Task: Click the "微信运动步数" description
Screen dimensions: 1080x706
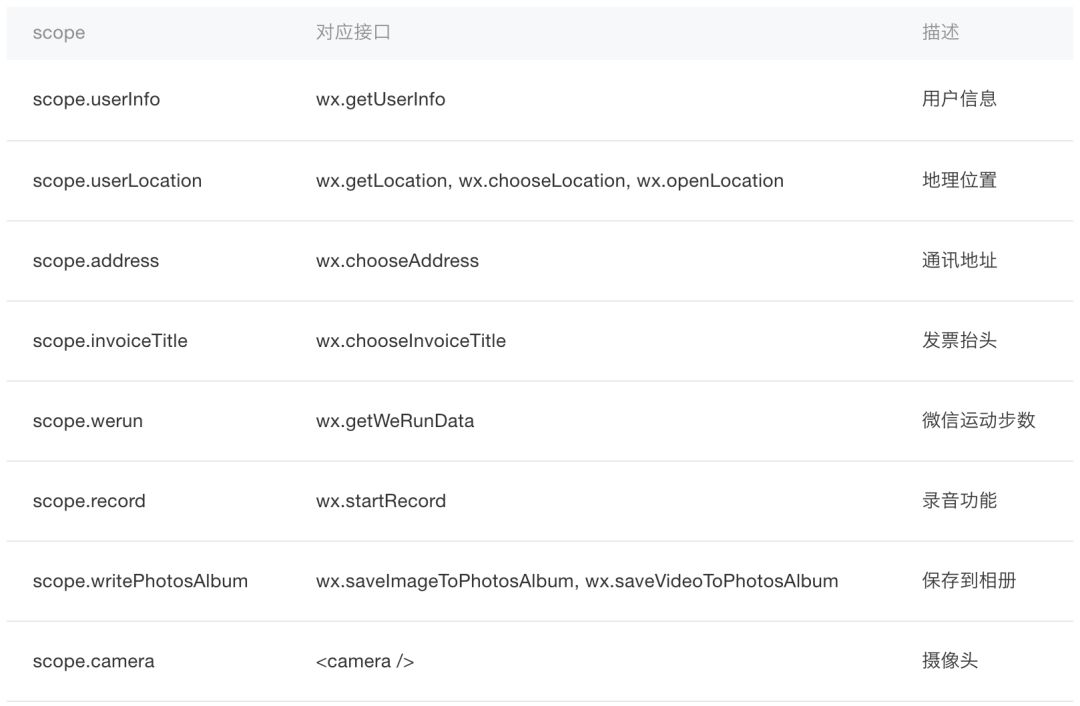Action: (978, 421)
